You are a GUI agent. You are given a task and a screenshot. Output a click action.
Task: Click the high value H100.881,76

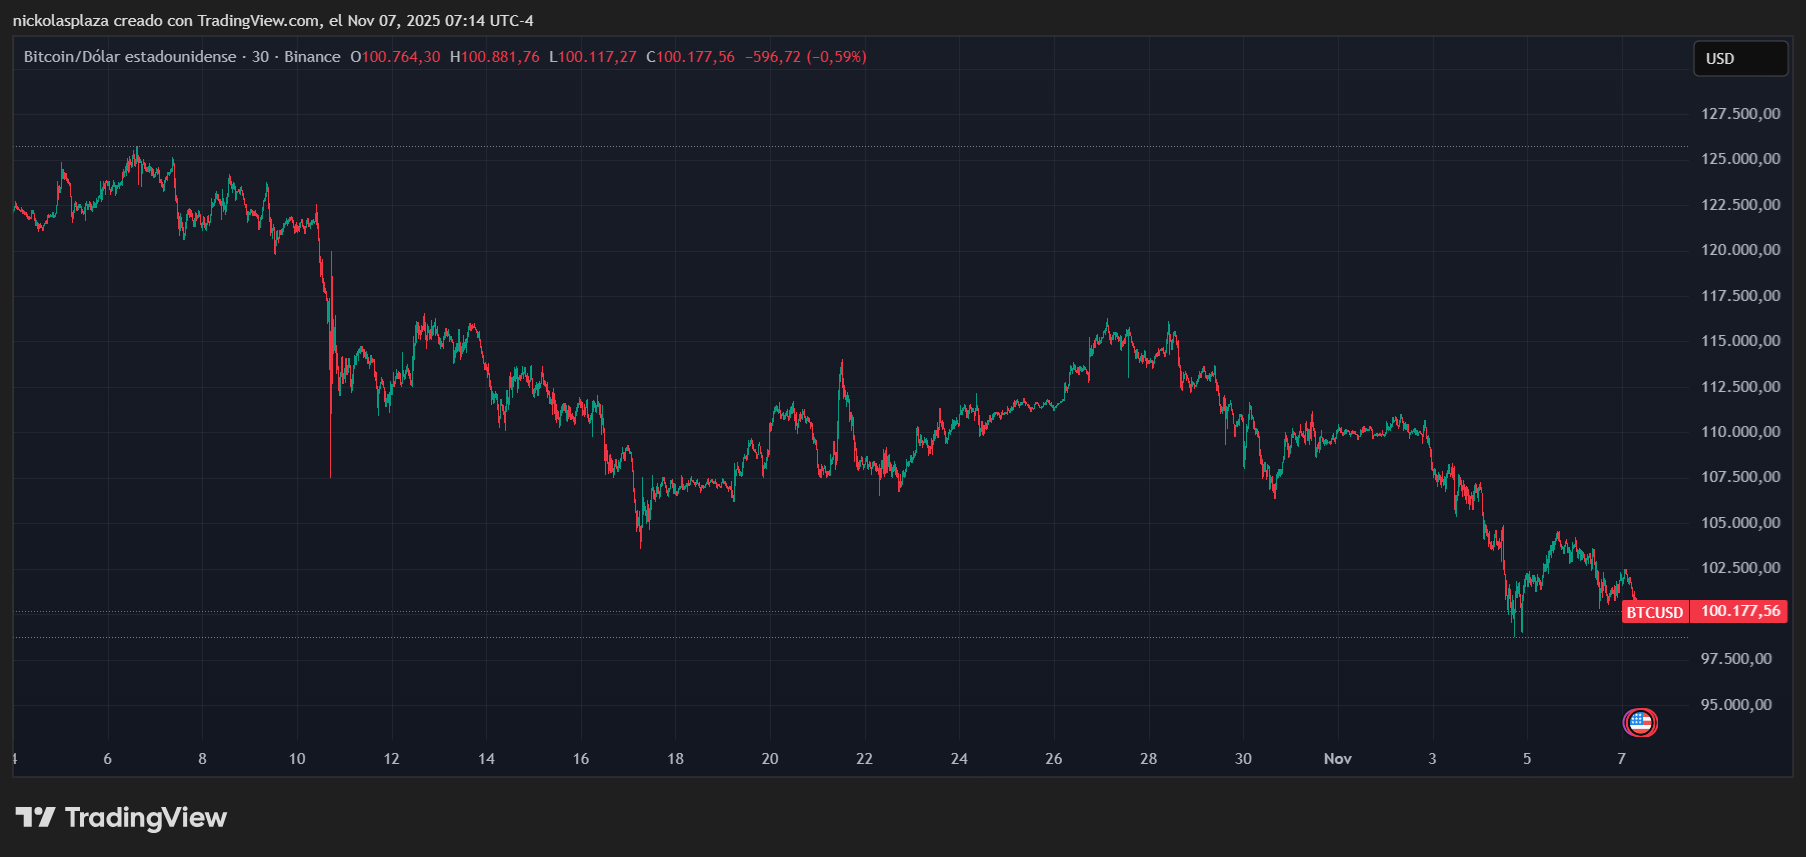pos(494,57)
